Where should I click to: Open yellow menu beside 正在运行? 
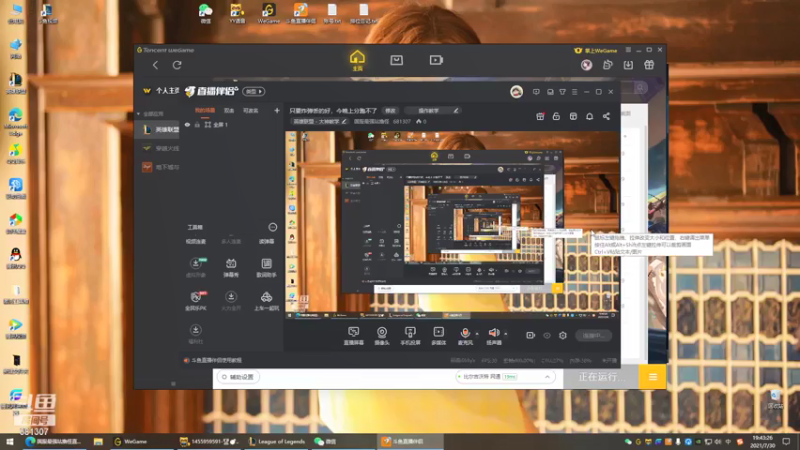click(653, 377)
